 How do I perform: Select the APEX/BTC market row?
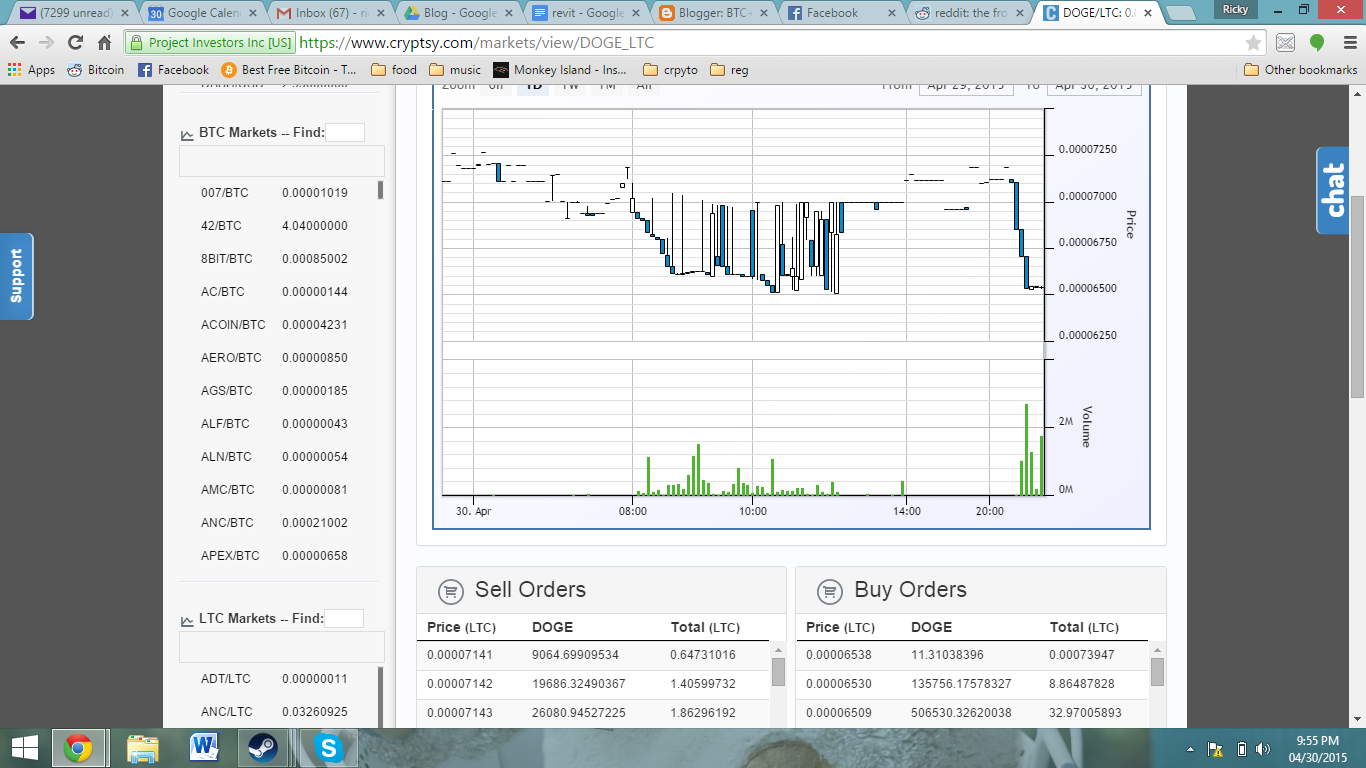(x=278, y=556)
